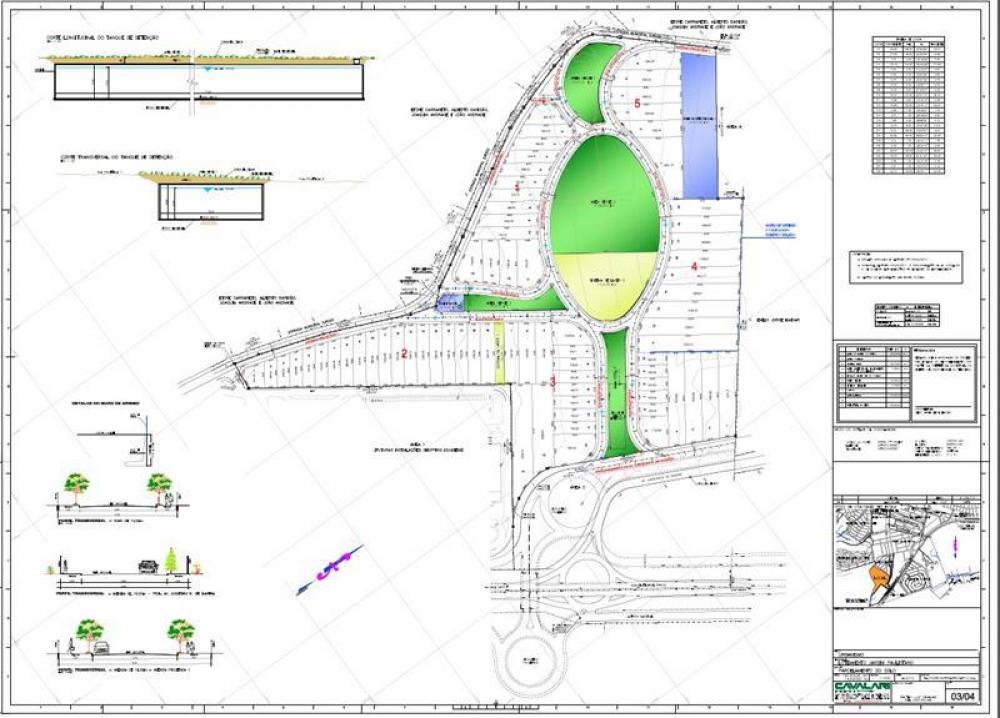Select the red block number 5 label
The height and width of the screenshot is (718, 1000).
pyautogui.click(x=636, y=103)
